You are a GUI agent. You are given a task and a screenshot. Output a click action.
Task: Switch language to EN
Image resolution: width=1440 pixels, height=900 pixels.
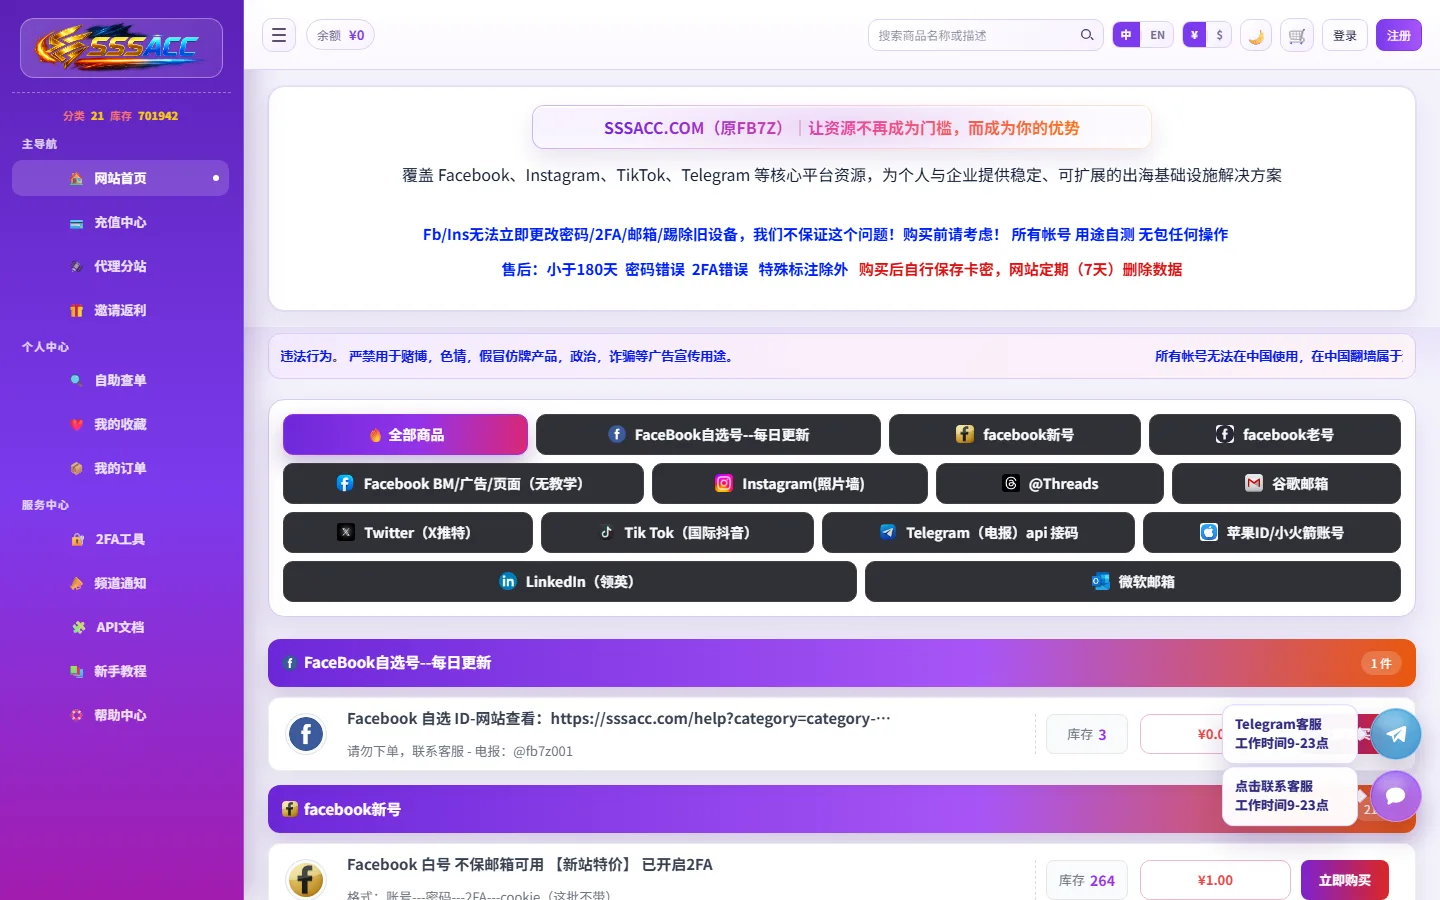(x=1157, y=35)
